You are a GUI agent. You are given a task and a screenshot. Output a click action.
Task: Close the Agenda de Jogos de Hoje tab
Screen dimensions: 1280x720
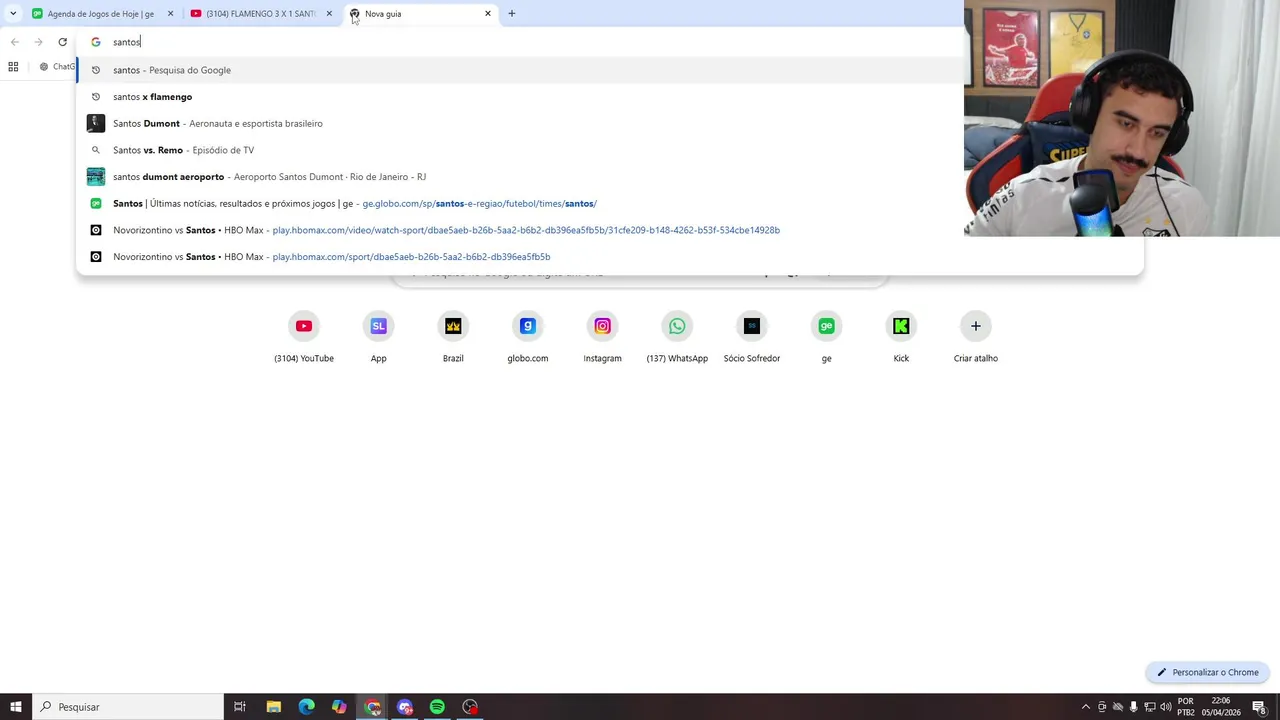tap(170, 14)
